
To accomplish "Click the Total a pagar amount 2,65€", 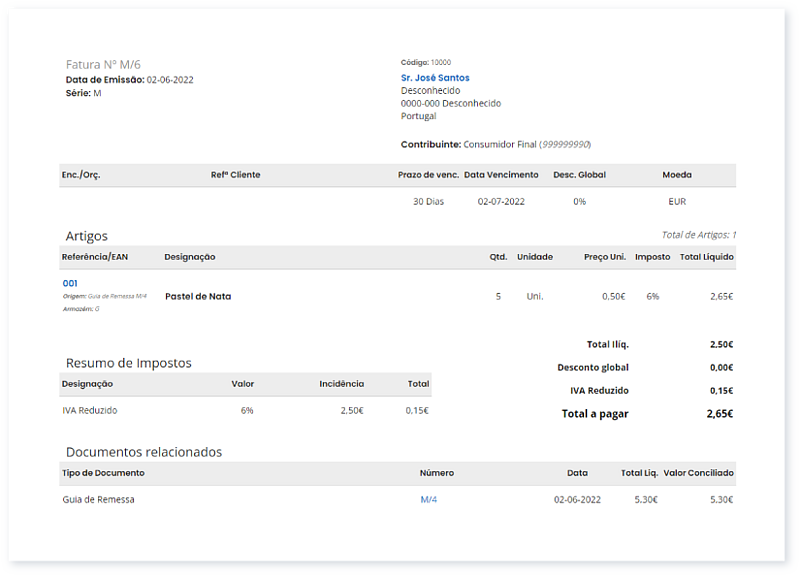I will pos(719,413).
